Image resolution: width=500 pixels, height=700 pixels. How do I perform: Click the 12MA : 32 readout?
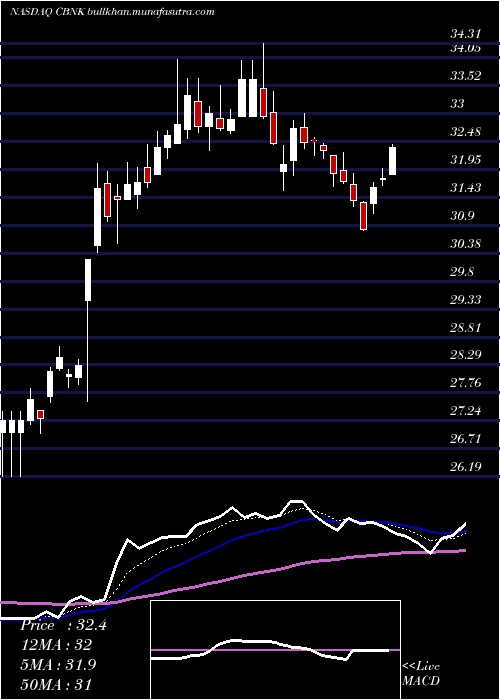click(56, 645)
